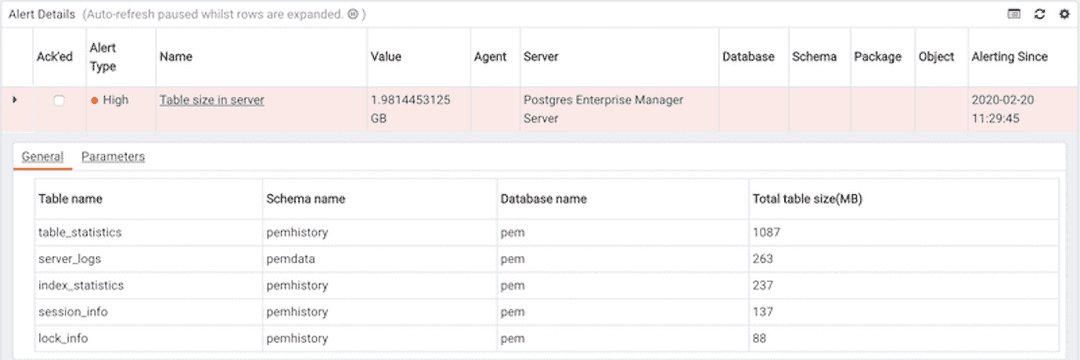This screenshot has width=1080, height=360.
Task: Click the Server column header
Action: click(x=541, y=57)
